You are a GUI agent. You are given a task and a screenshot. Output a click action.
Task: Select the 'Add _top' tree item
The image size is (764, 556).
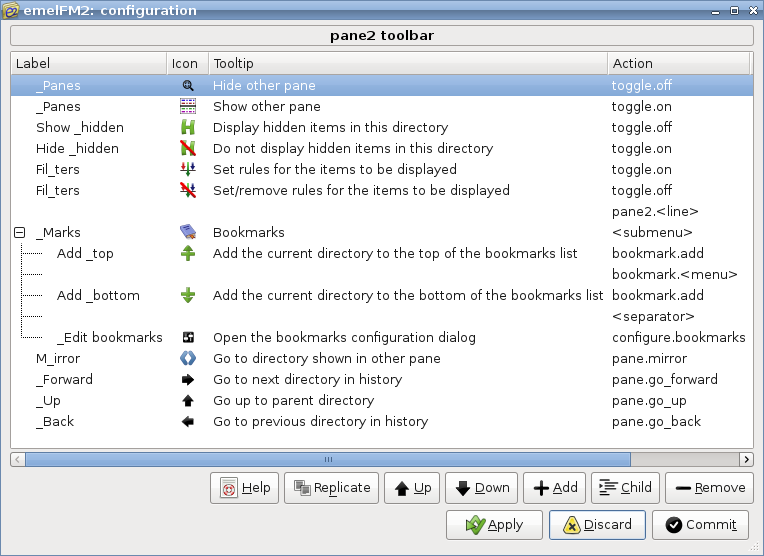pyautogui.click(x=85, y=253)
